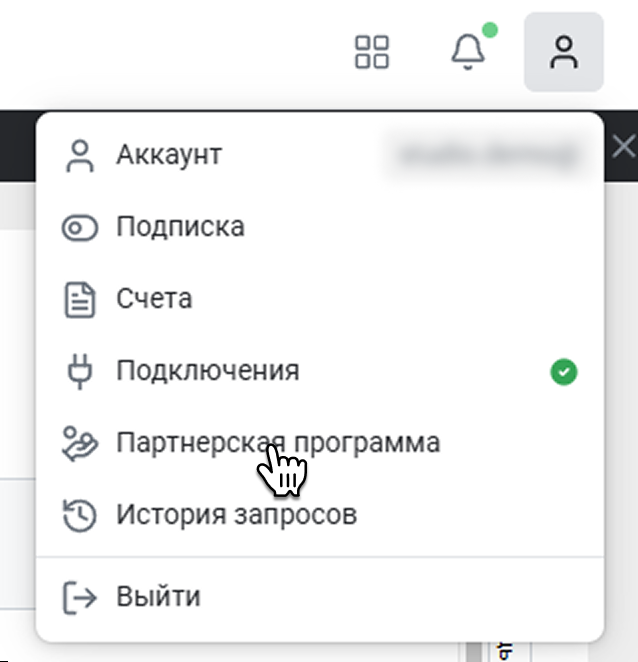638x662 pixels.
Task: Click the toggle-shaped icon beside Подписка
Action: tap(79, 228)
